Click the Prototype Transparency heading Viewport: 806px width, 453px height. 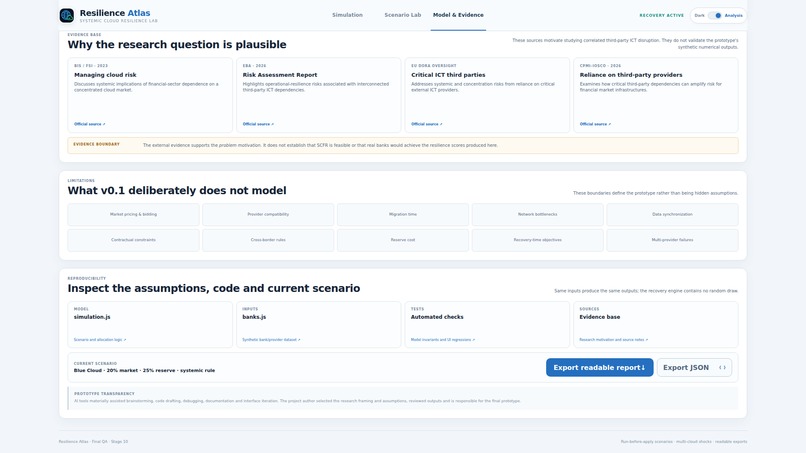104,393
